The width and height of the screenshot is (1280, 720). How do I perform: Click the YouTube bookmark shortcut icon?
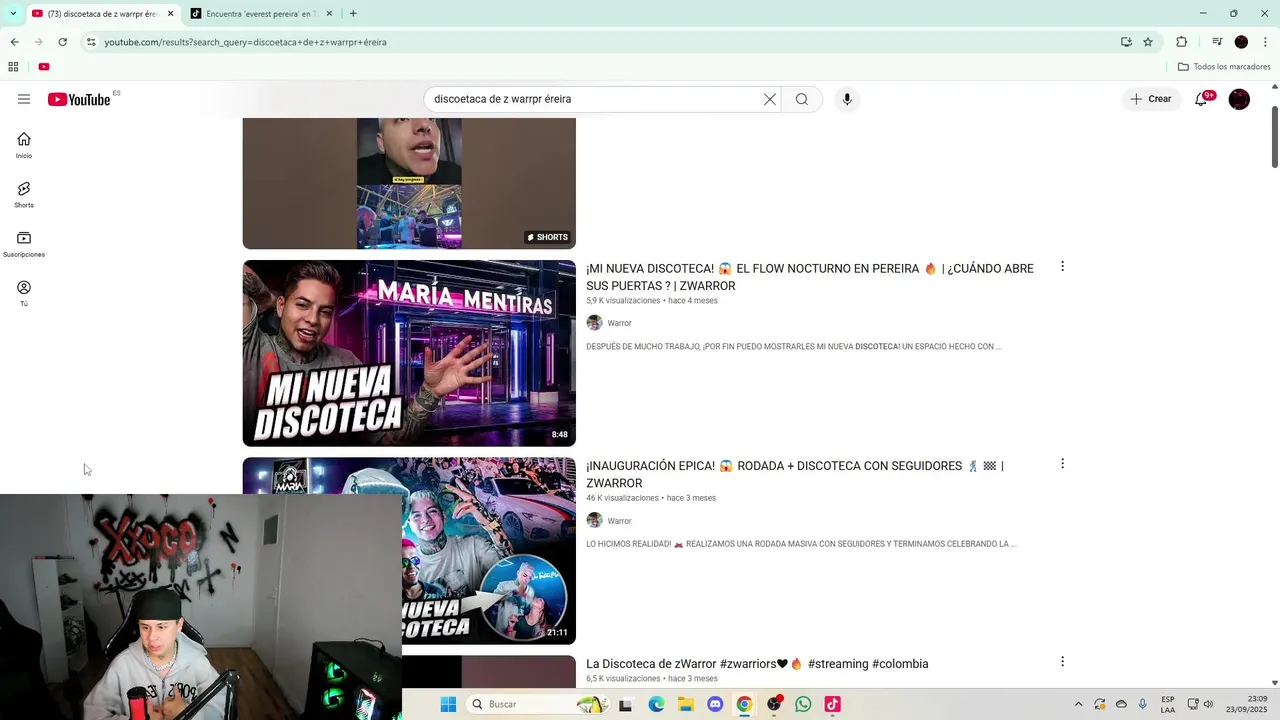[44, 67]
